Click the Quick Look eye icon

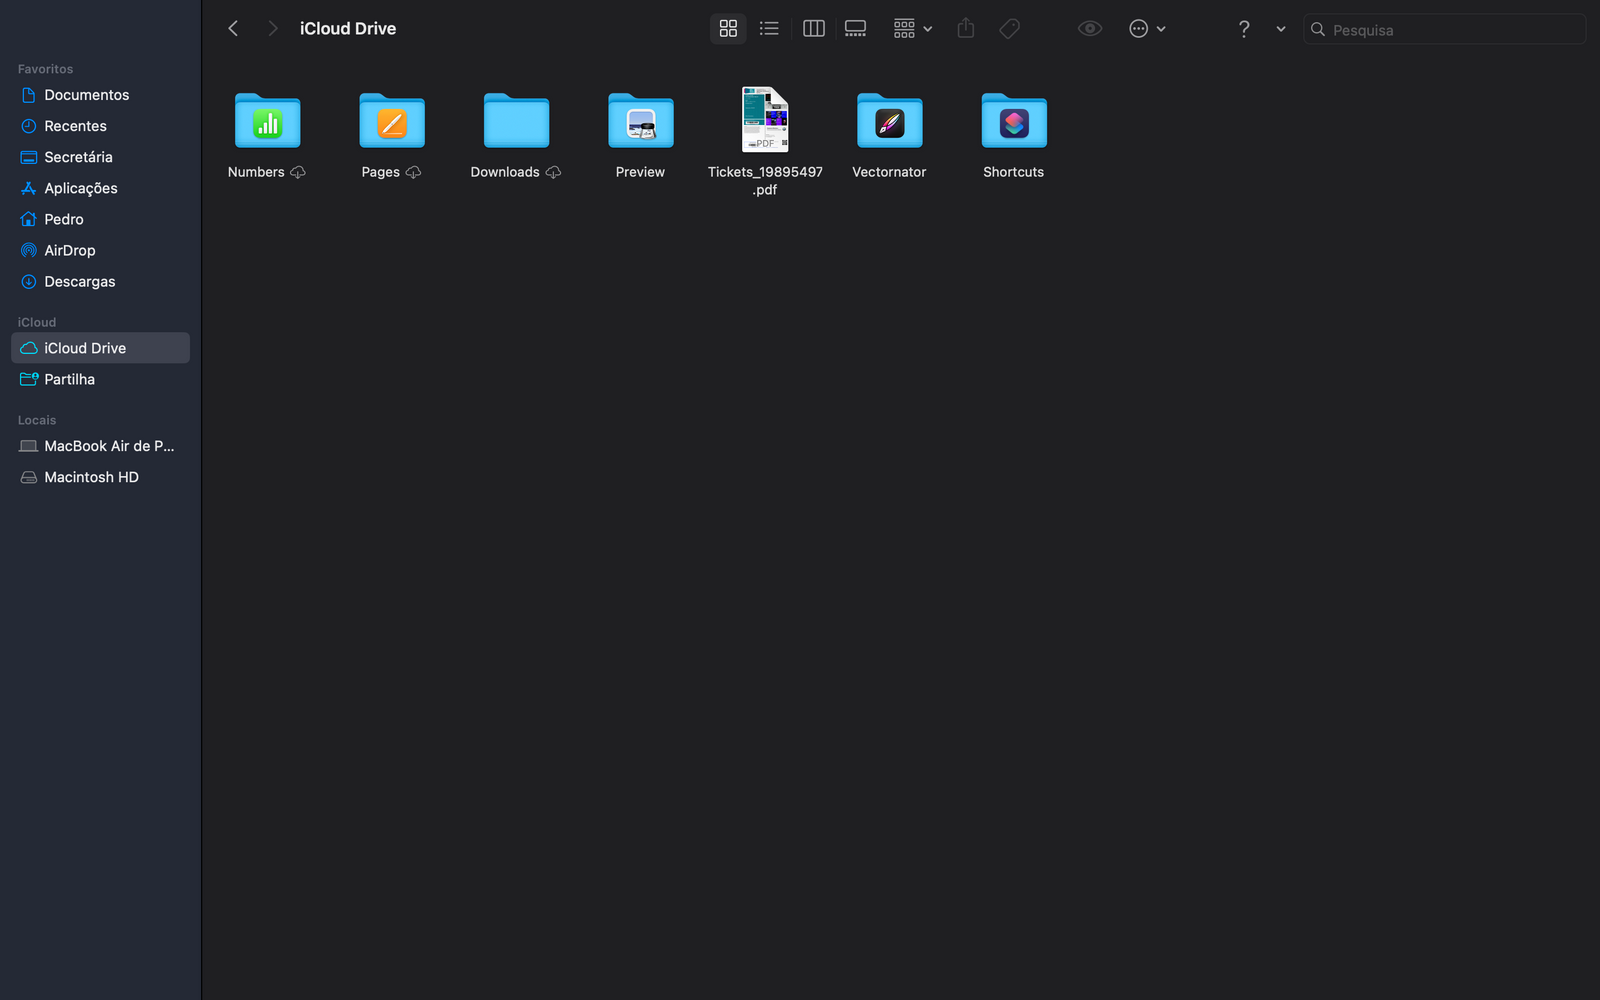[1089, 29]
